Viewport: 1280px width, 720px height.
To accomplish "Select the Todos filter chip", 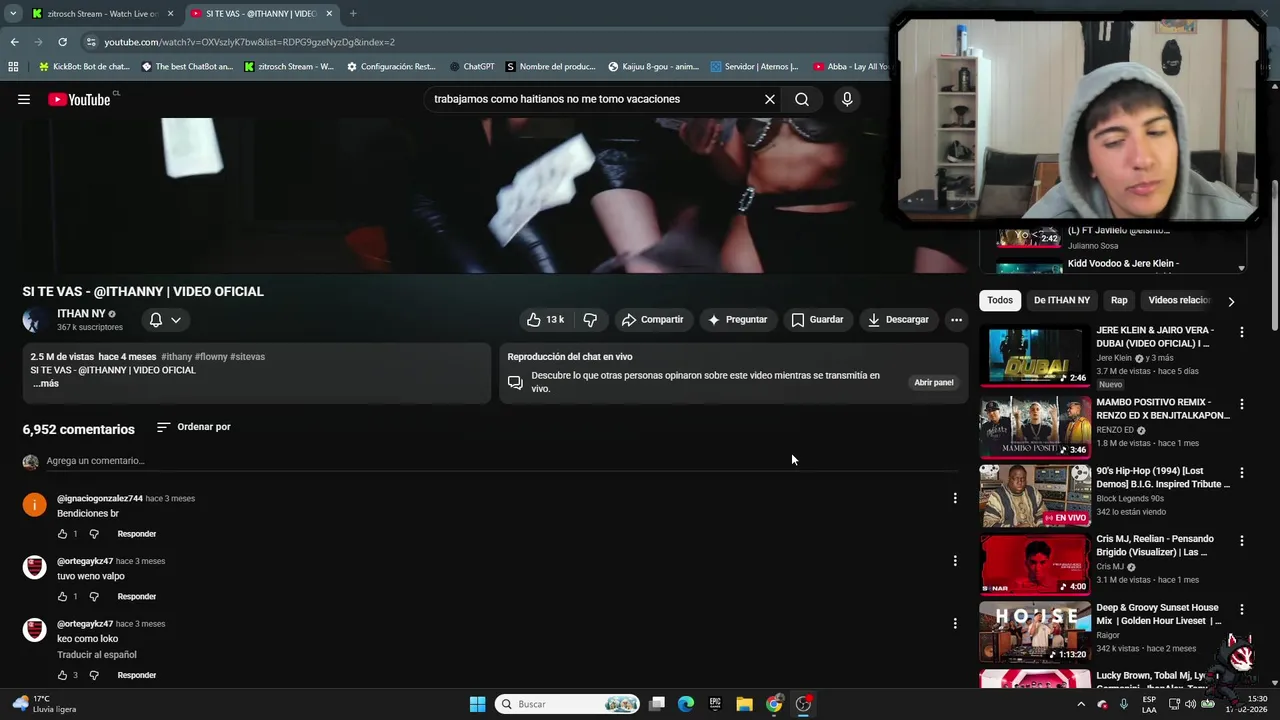I will click(x=1000, y=300).
